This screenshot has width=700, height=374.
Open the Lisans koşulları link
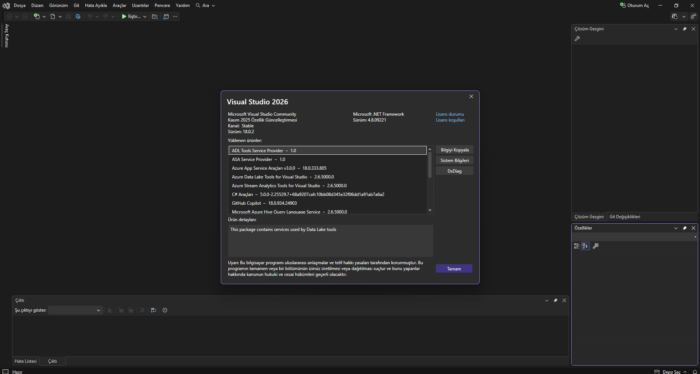(450, 120)
